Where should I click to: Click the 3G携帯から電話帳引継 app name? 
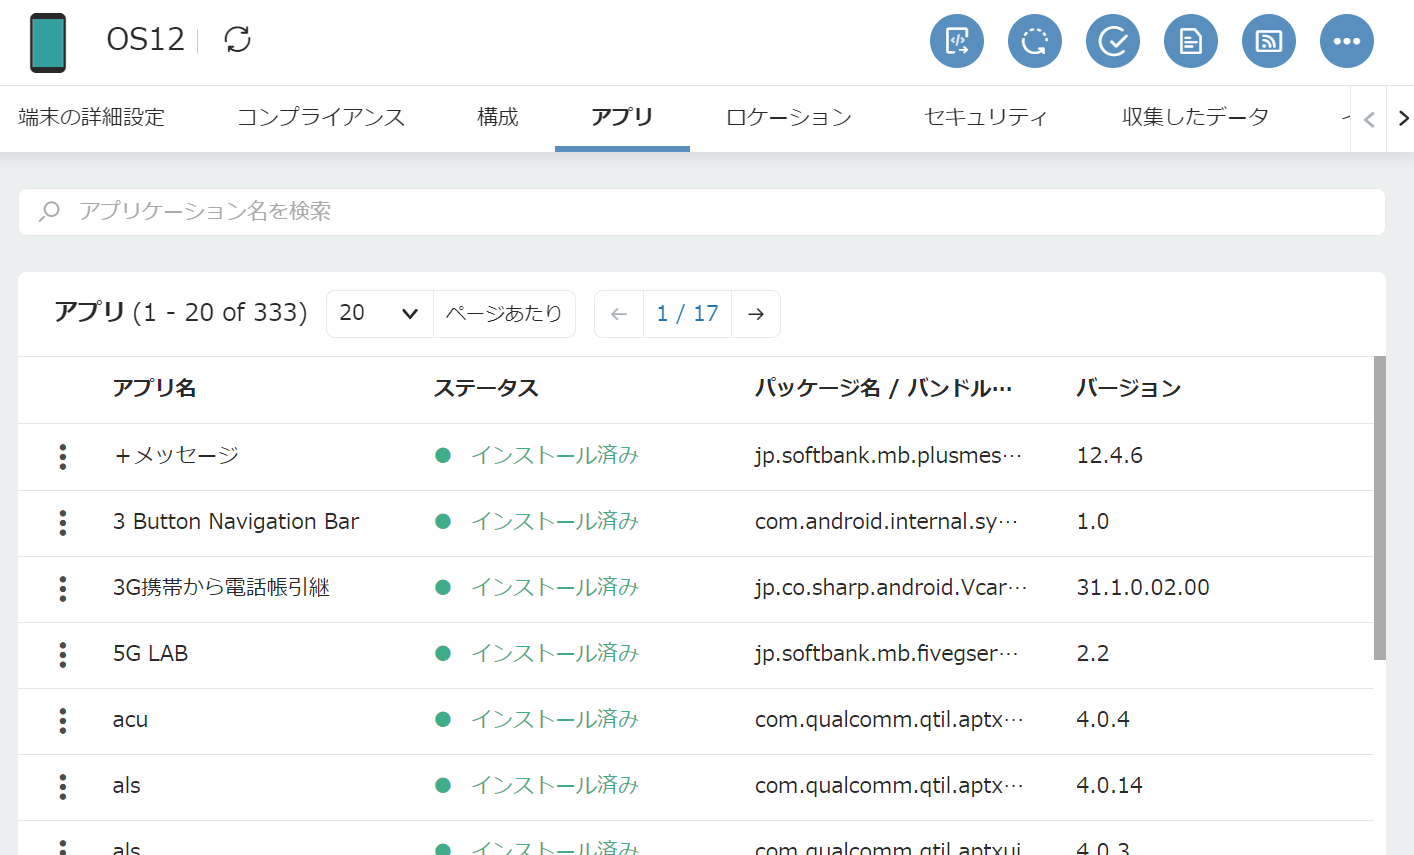[221, 588]
